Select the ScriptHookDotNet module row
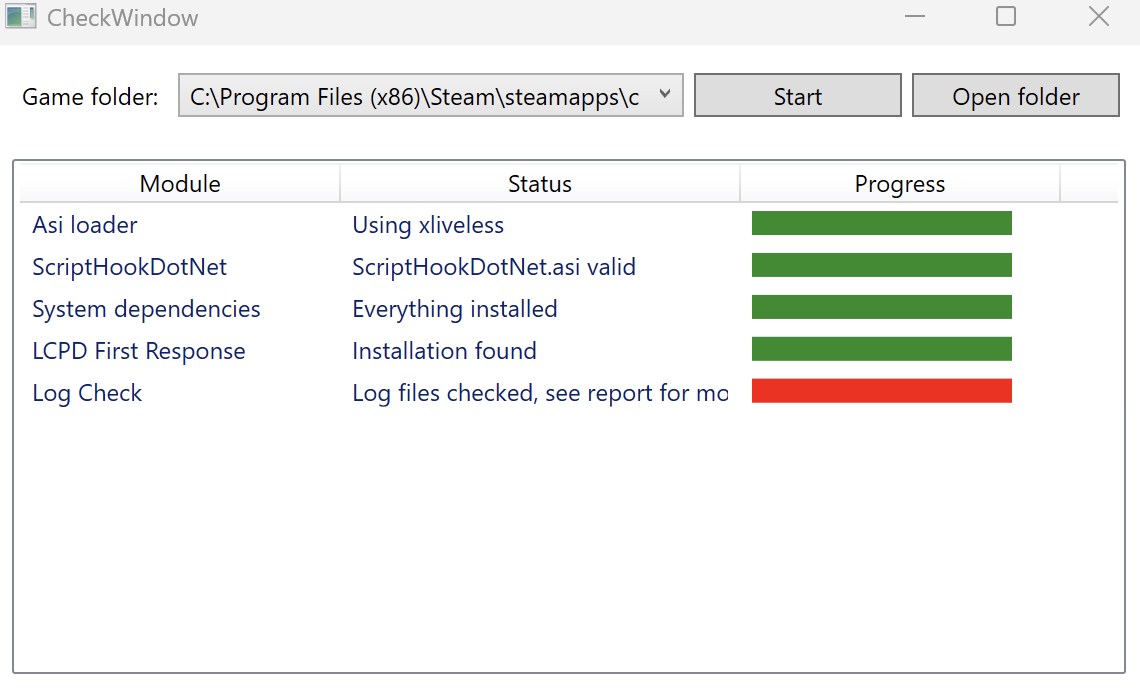 coord(129,267)
